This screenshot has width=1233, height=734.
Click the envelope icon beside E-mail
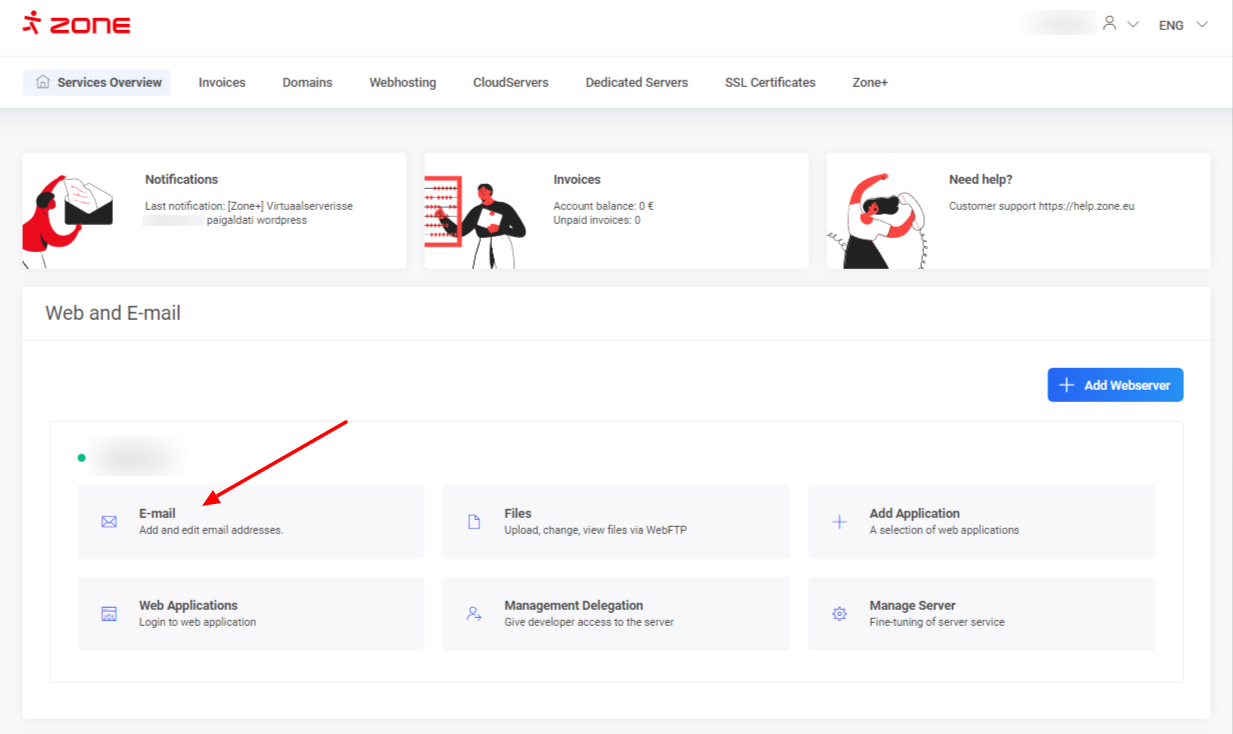(x=109, y=522)
